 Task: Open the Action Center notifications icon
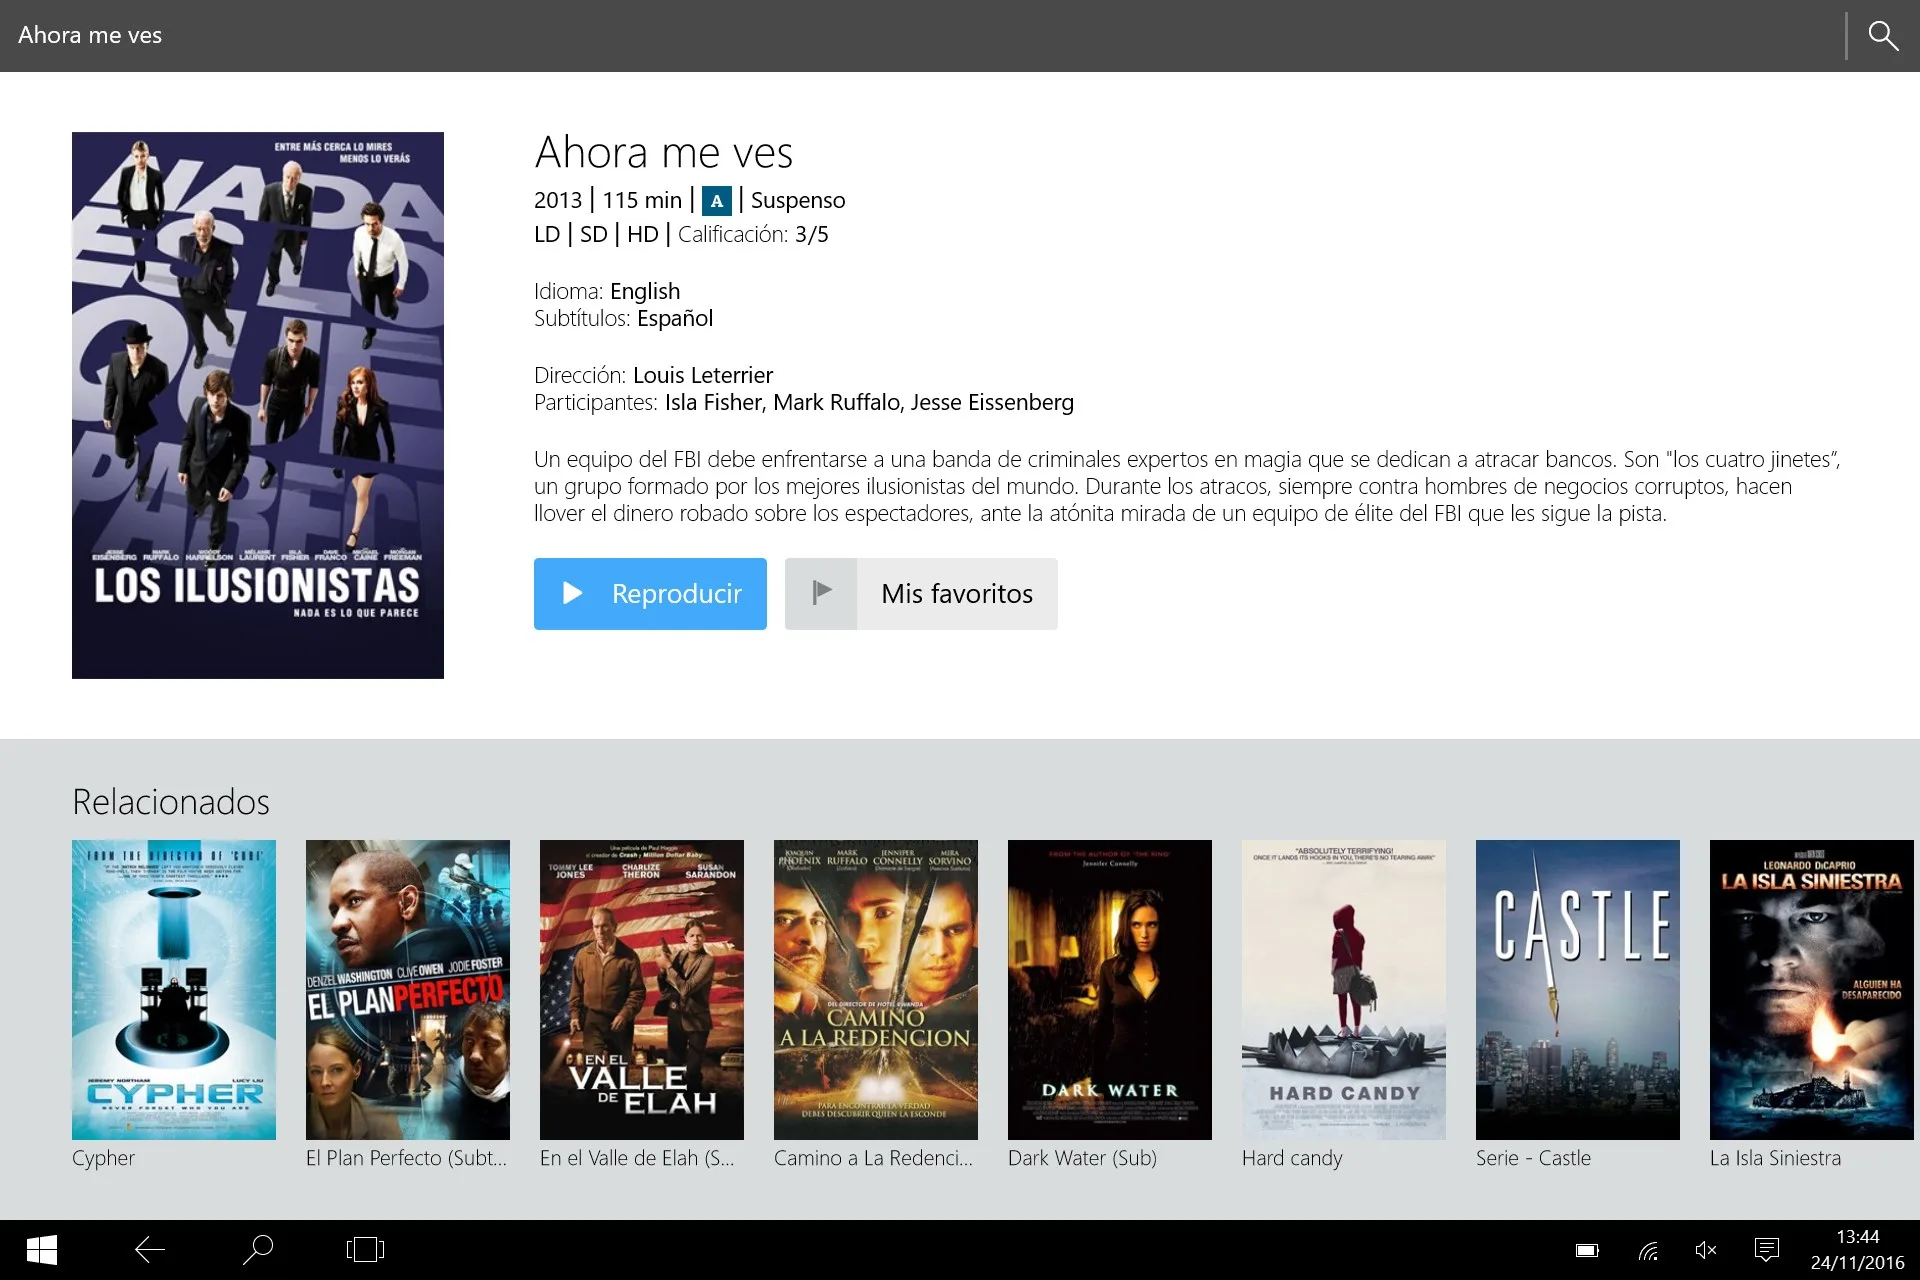point(1767,1250)
